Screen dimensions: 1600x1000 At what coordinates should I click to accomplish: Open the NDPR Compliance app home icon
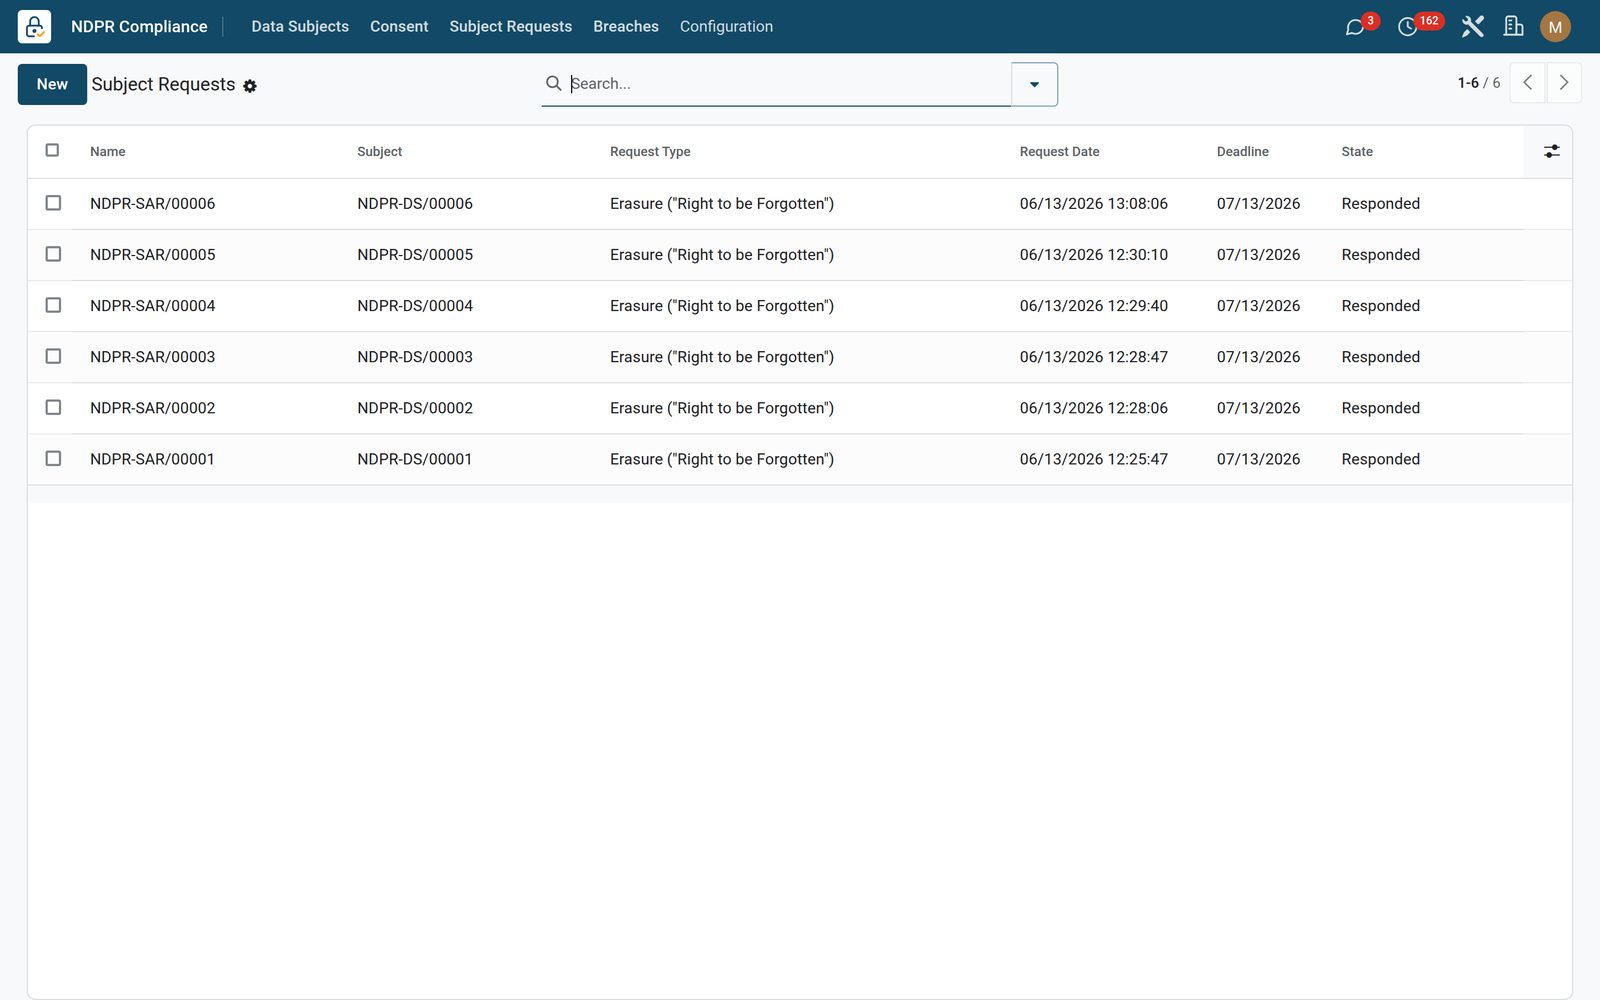click(x=34, y=26)
